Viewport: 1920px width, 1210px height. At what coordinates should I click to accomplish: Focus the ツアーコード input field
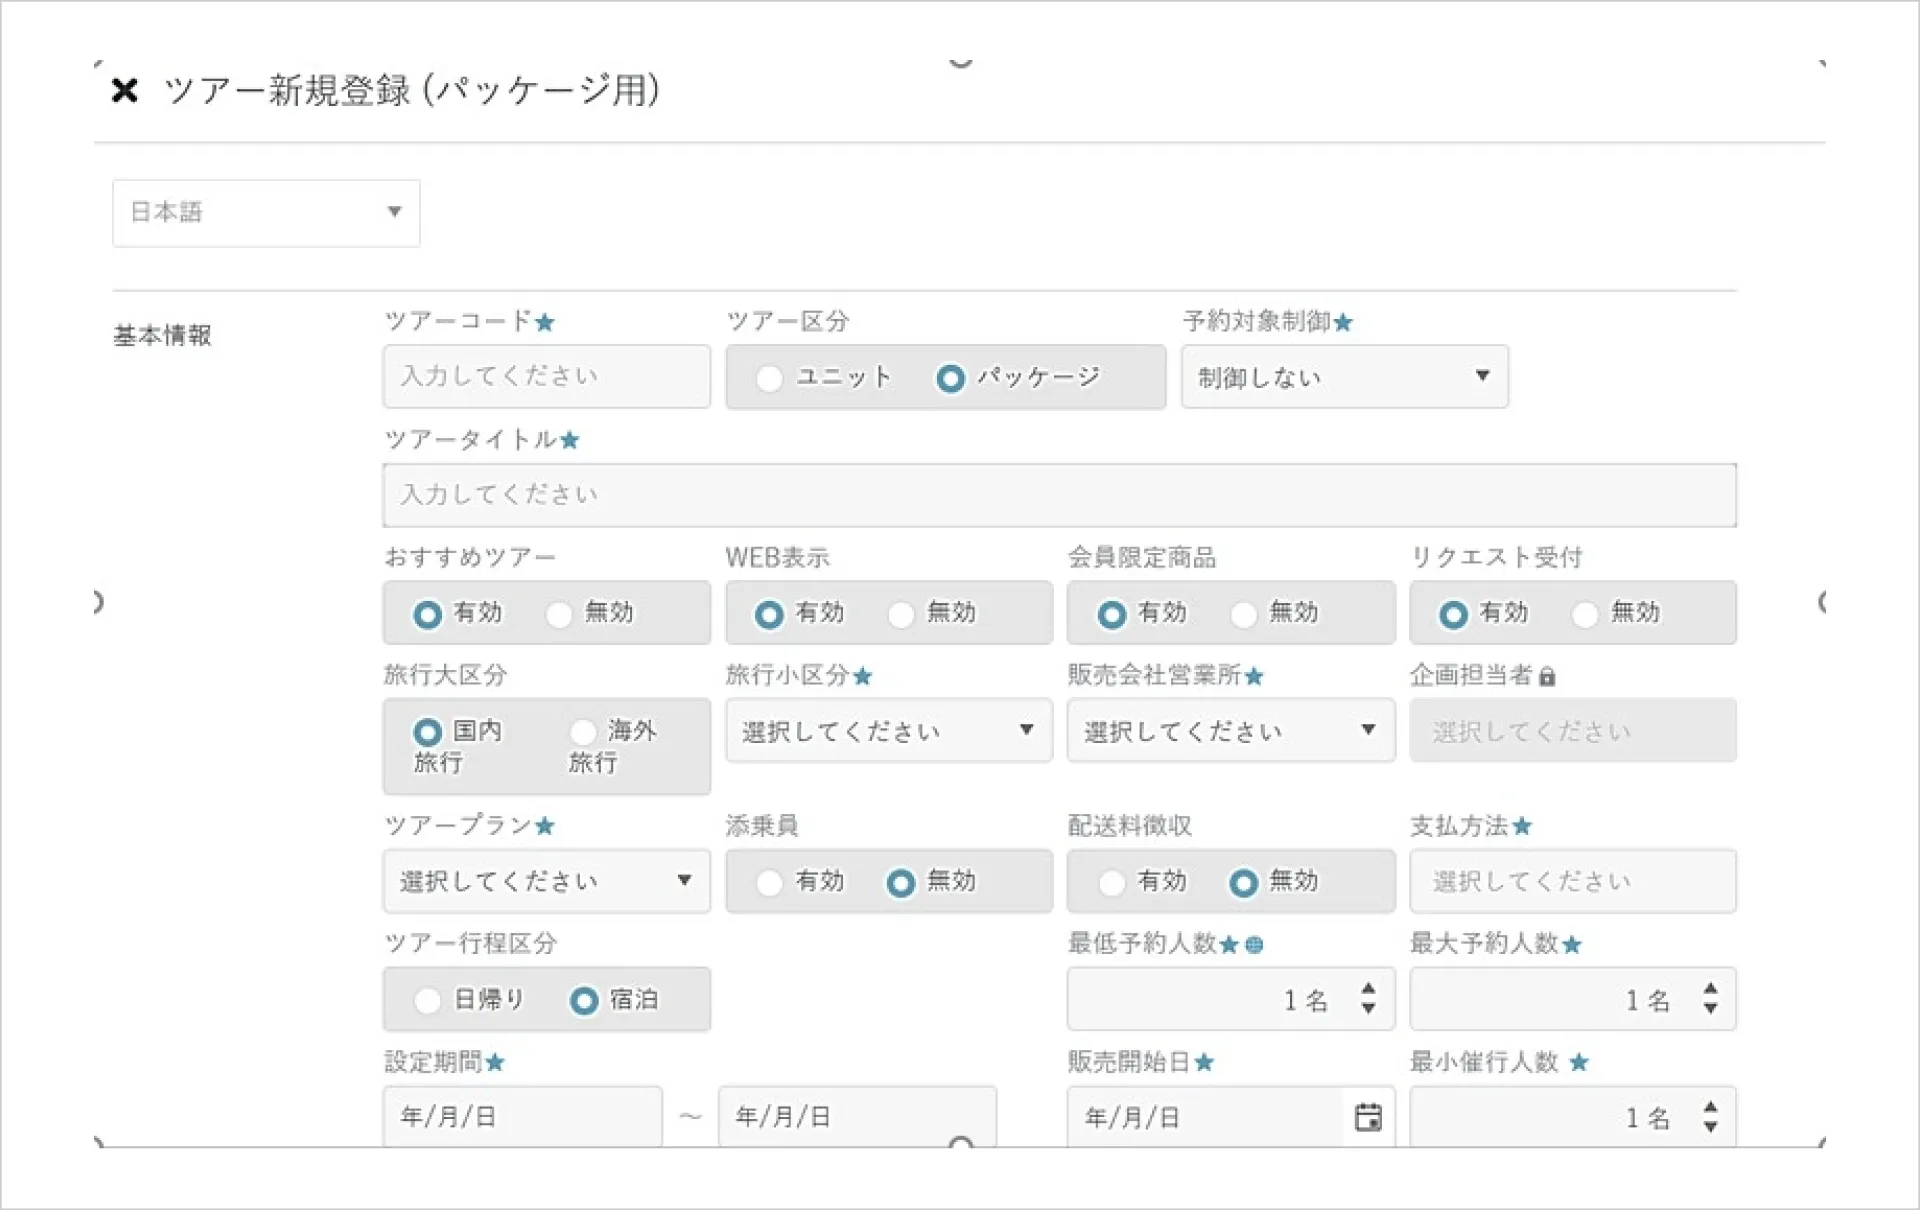(546, 376)
